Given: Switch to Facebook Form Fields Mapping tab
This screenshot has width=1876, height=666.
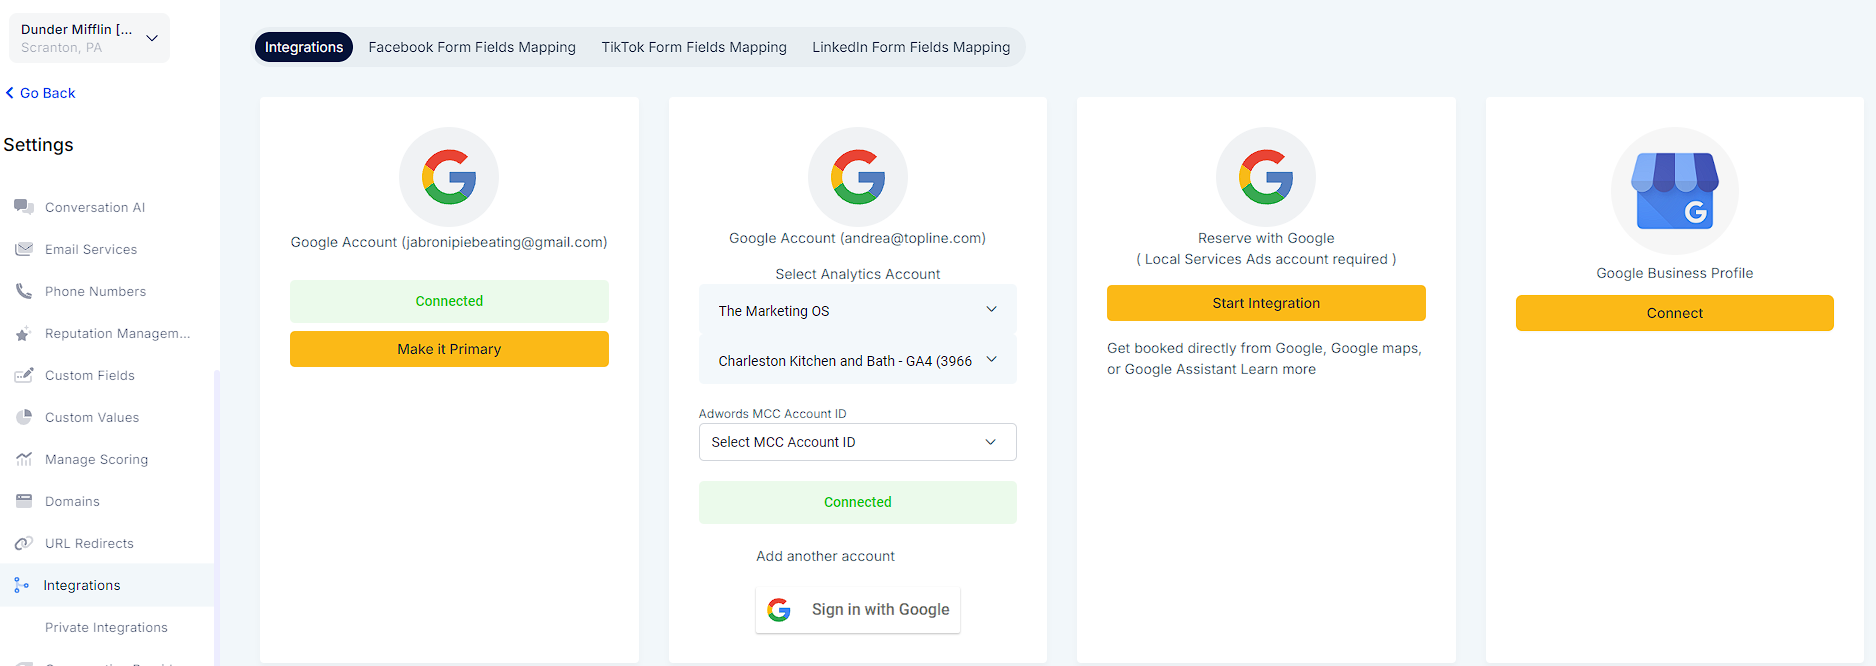Looking at the screenshot, I should tap(472, 47).
